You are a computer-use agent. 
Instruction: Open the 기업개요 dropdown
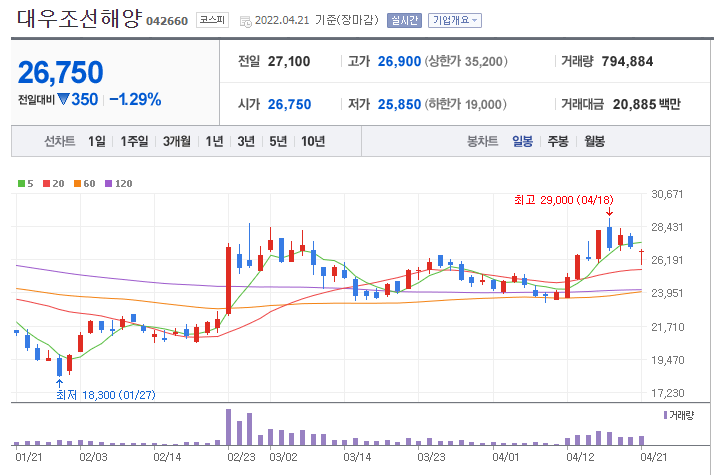tap(454, 20)
